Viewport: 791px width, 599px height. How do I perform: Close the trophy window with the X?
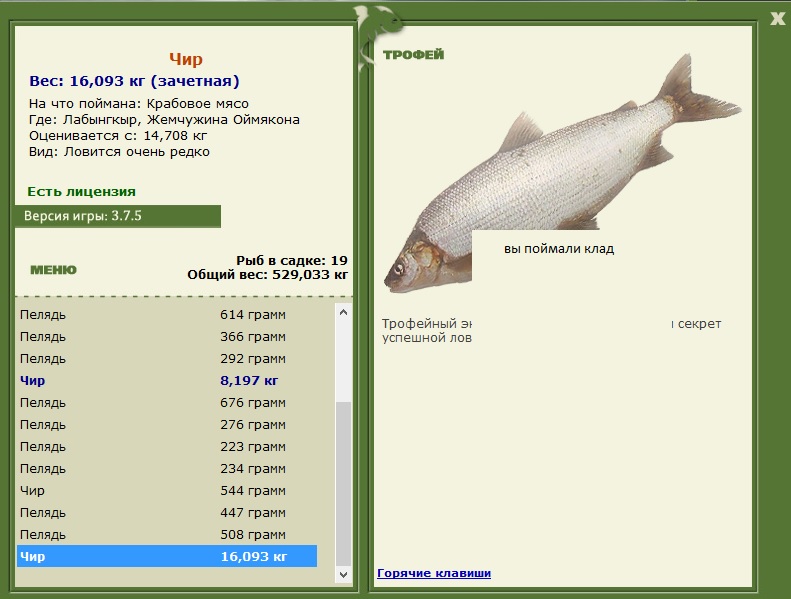click(777, 19)
